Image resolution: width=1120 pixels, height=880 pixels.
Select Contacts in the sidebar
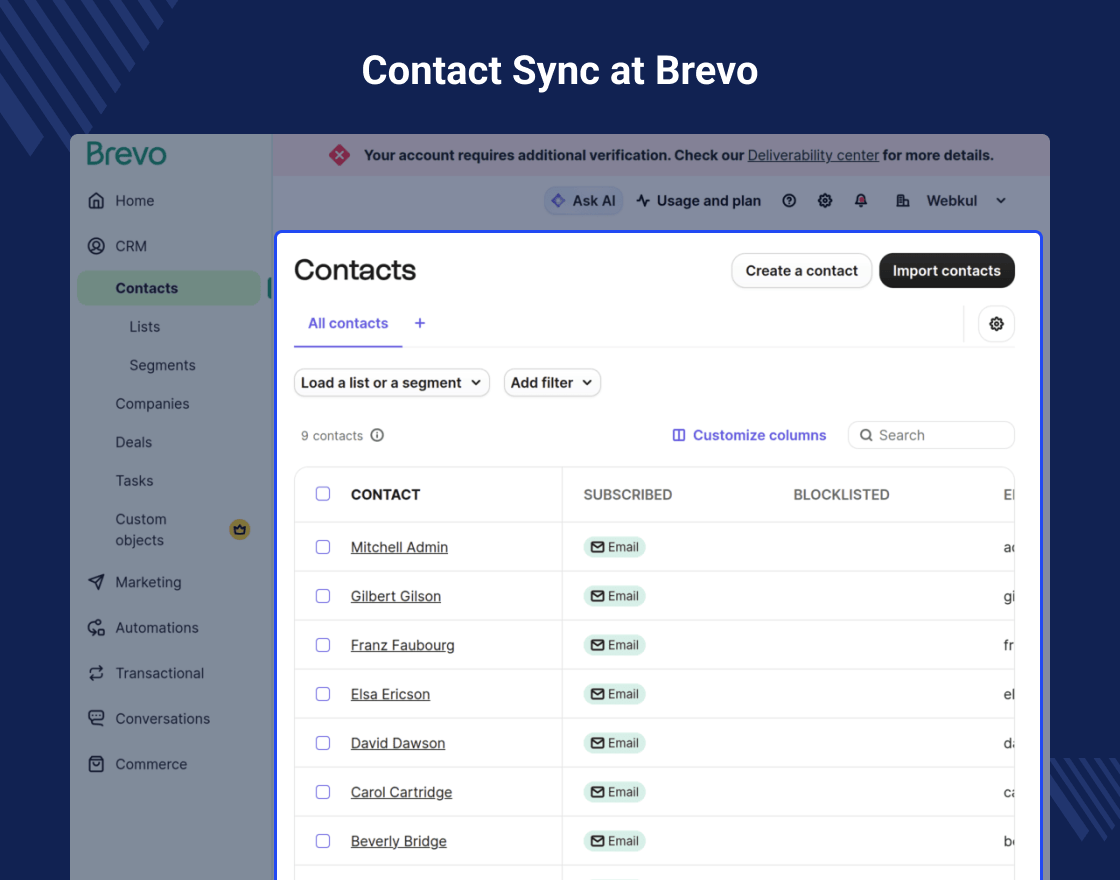tap(169, 288)
